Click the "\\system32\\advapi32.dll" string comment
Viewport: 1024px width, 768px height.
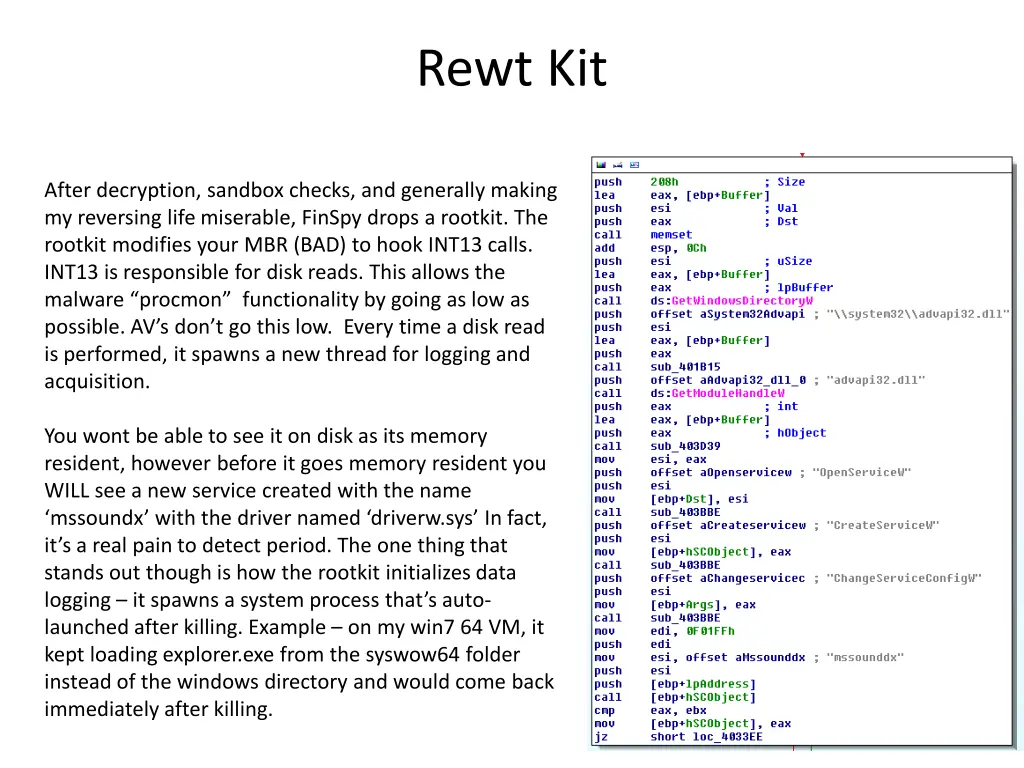[x=918, y=314]
